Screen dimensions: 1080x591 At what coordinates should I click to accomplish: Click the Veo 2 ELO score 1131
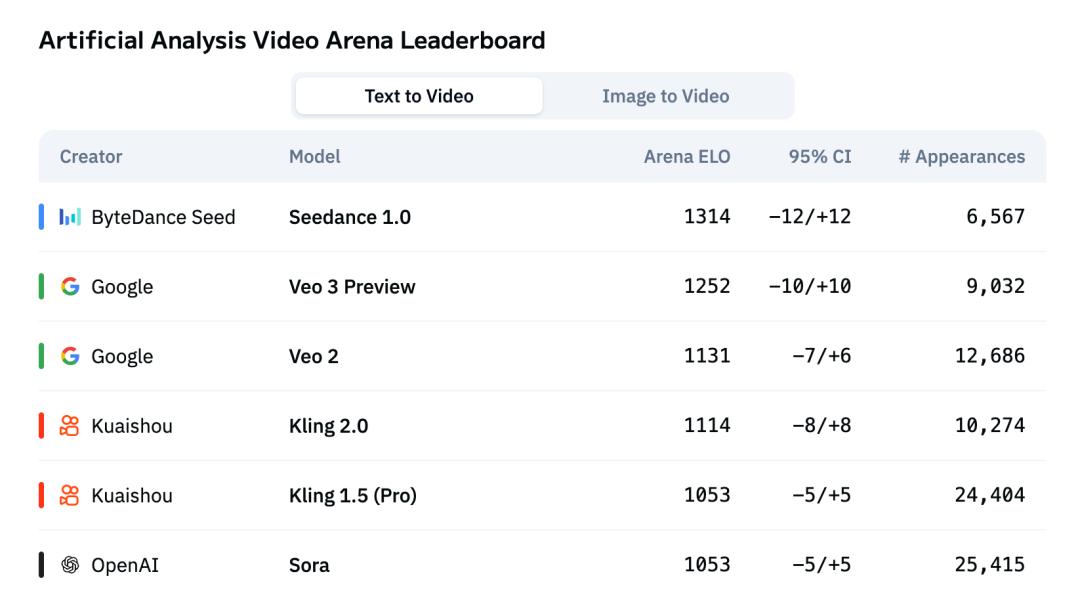click(x=707, y=356)
